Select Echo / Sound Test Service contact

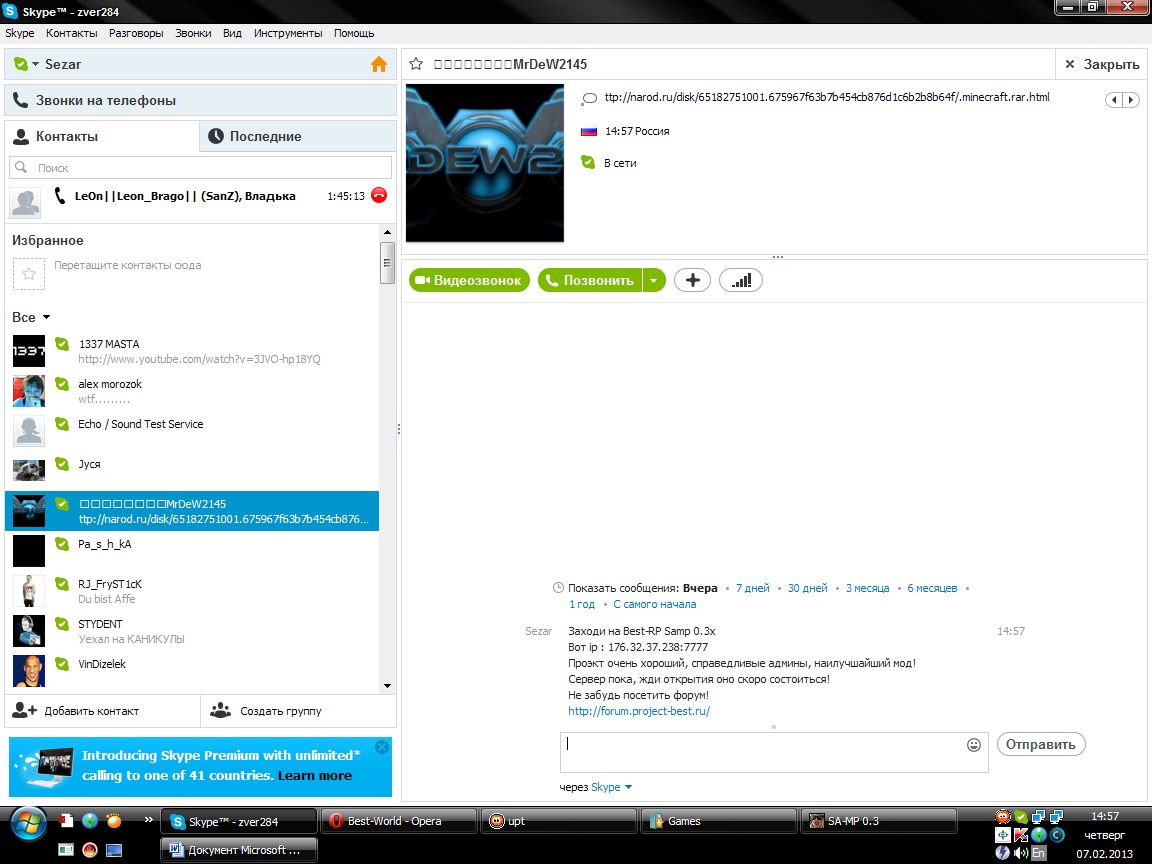192,431
